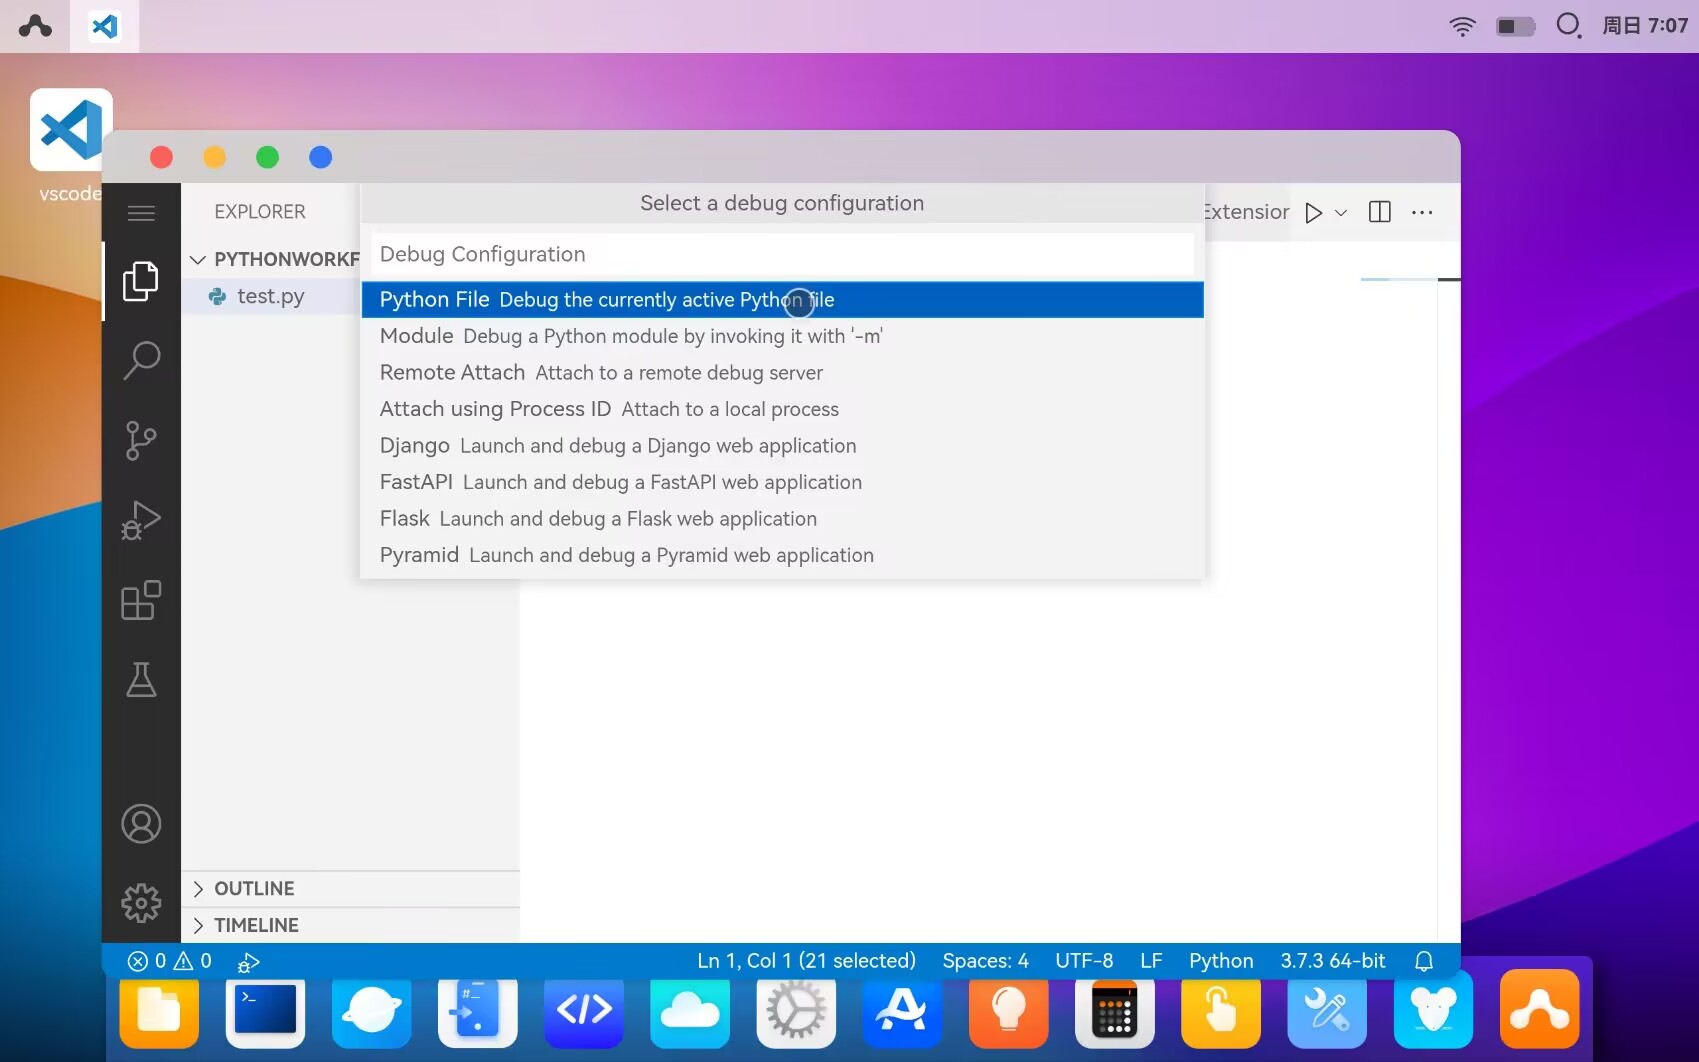Open Wi-Fi menu in top bar
1699x1062 pixels.
1462,26
